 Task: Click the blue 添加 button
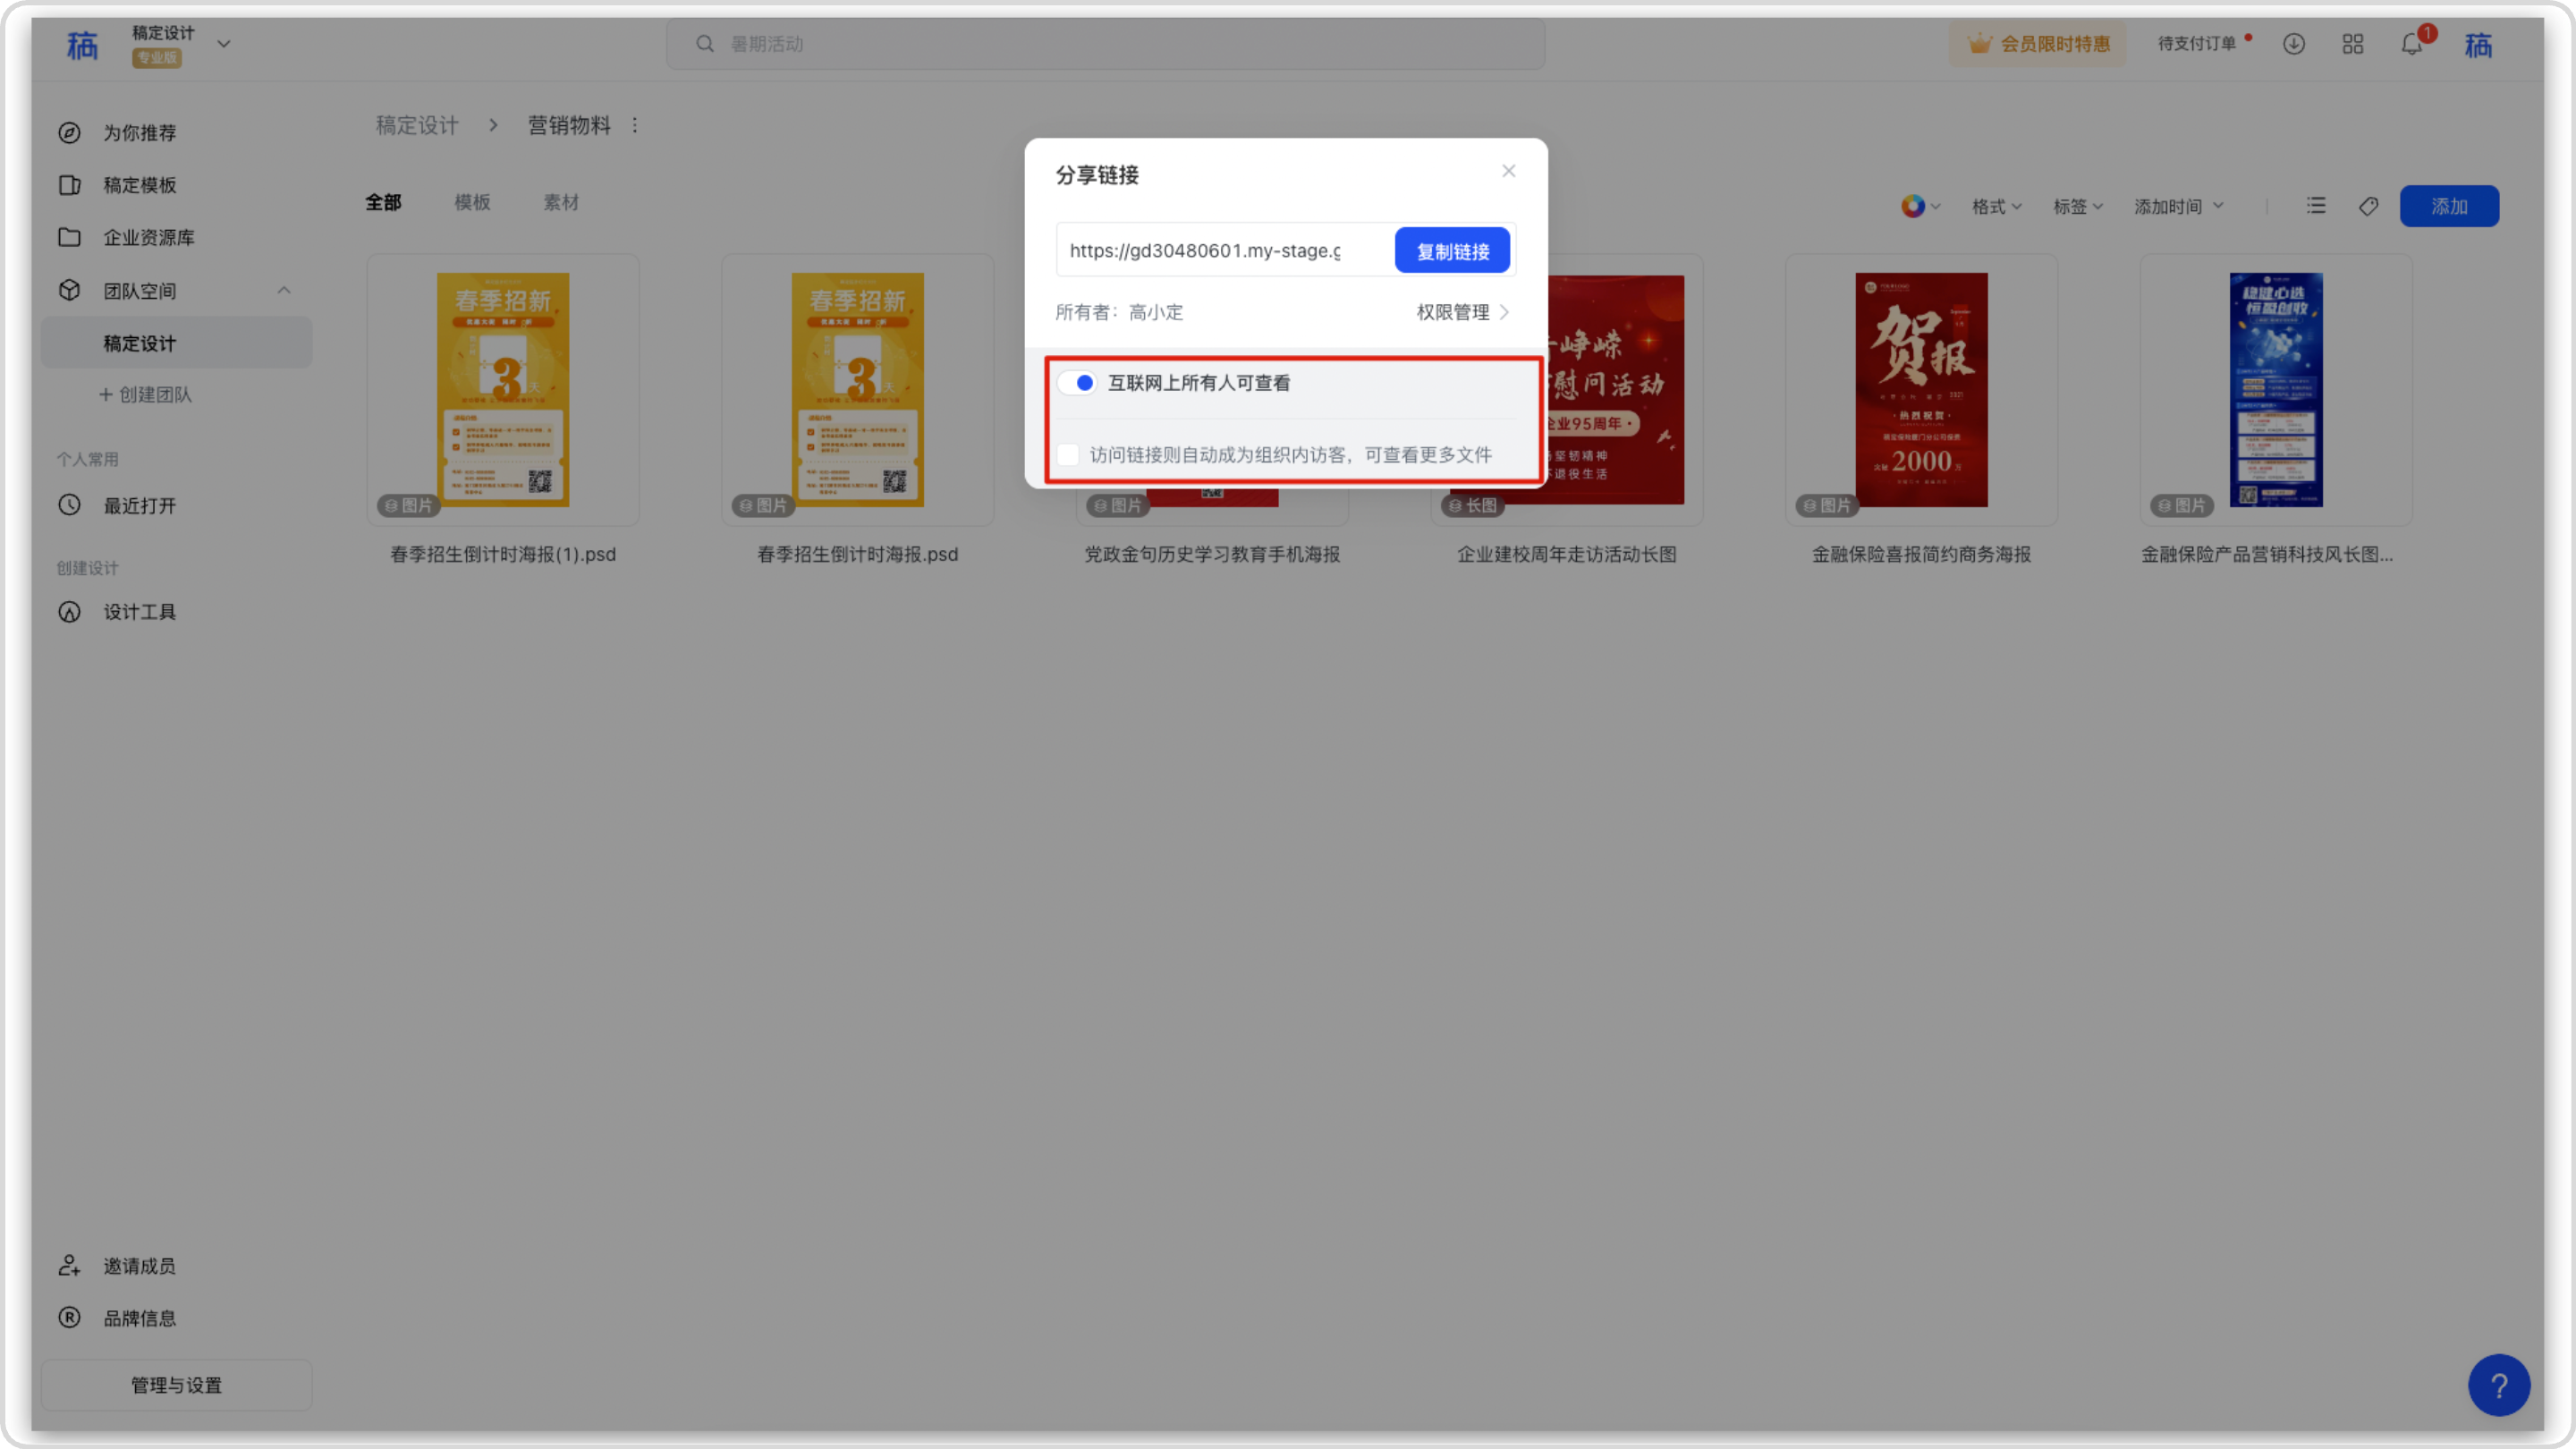[x=2449, y=206]
